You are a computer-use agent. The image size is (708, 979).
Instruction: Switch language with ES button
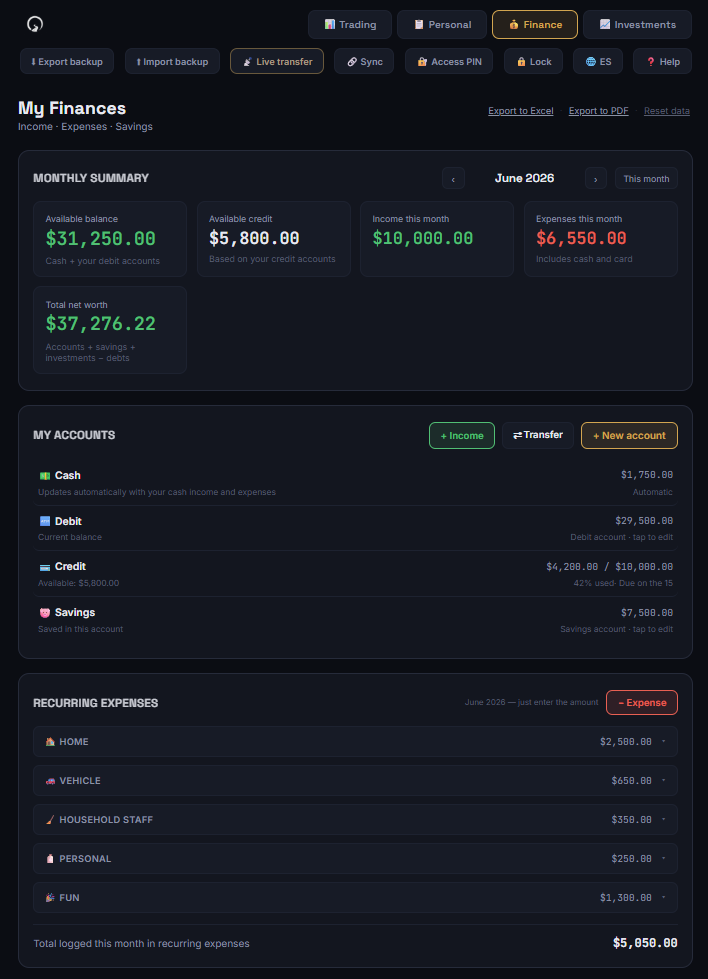pos(598,61)
